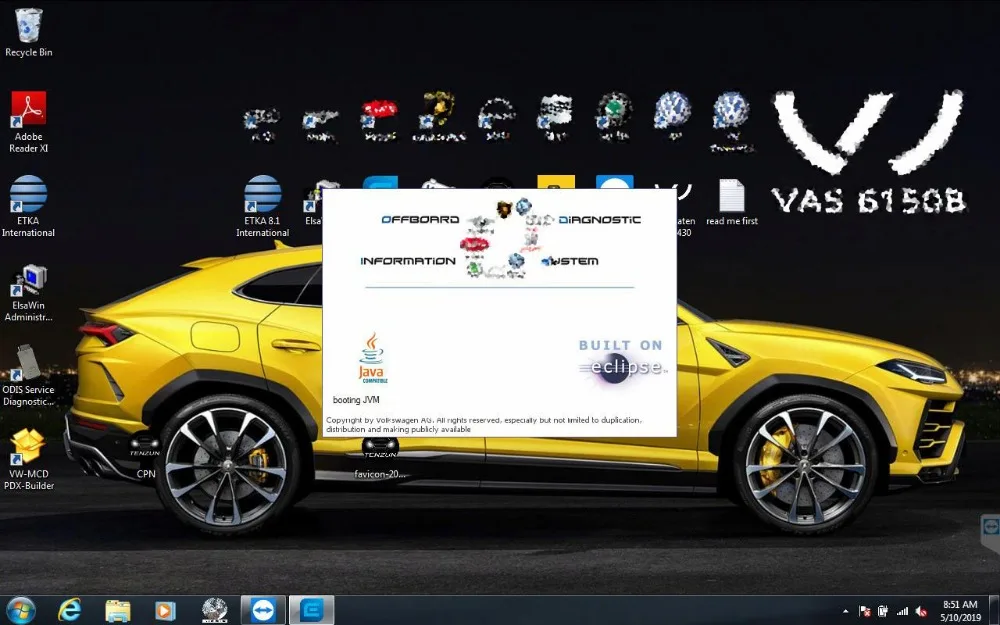
Task: Open the Windows Start menu
Action: point(20,610)
